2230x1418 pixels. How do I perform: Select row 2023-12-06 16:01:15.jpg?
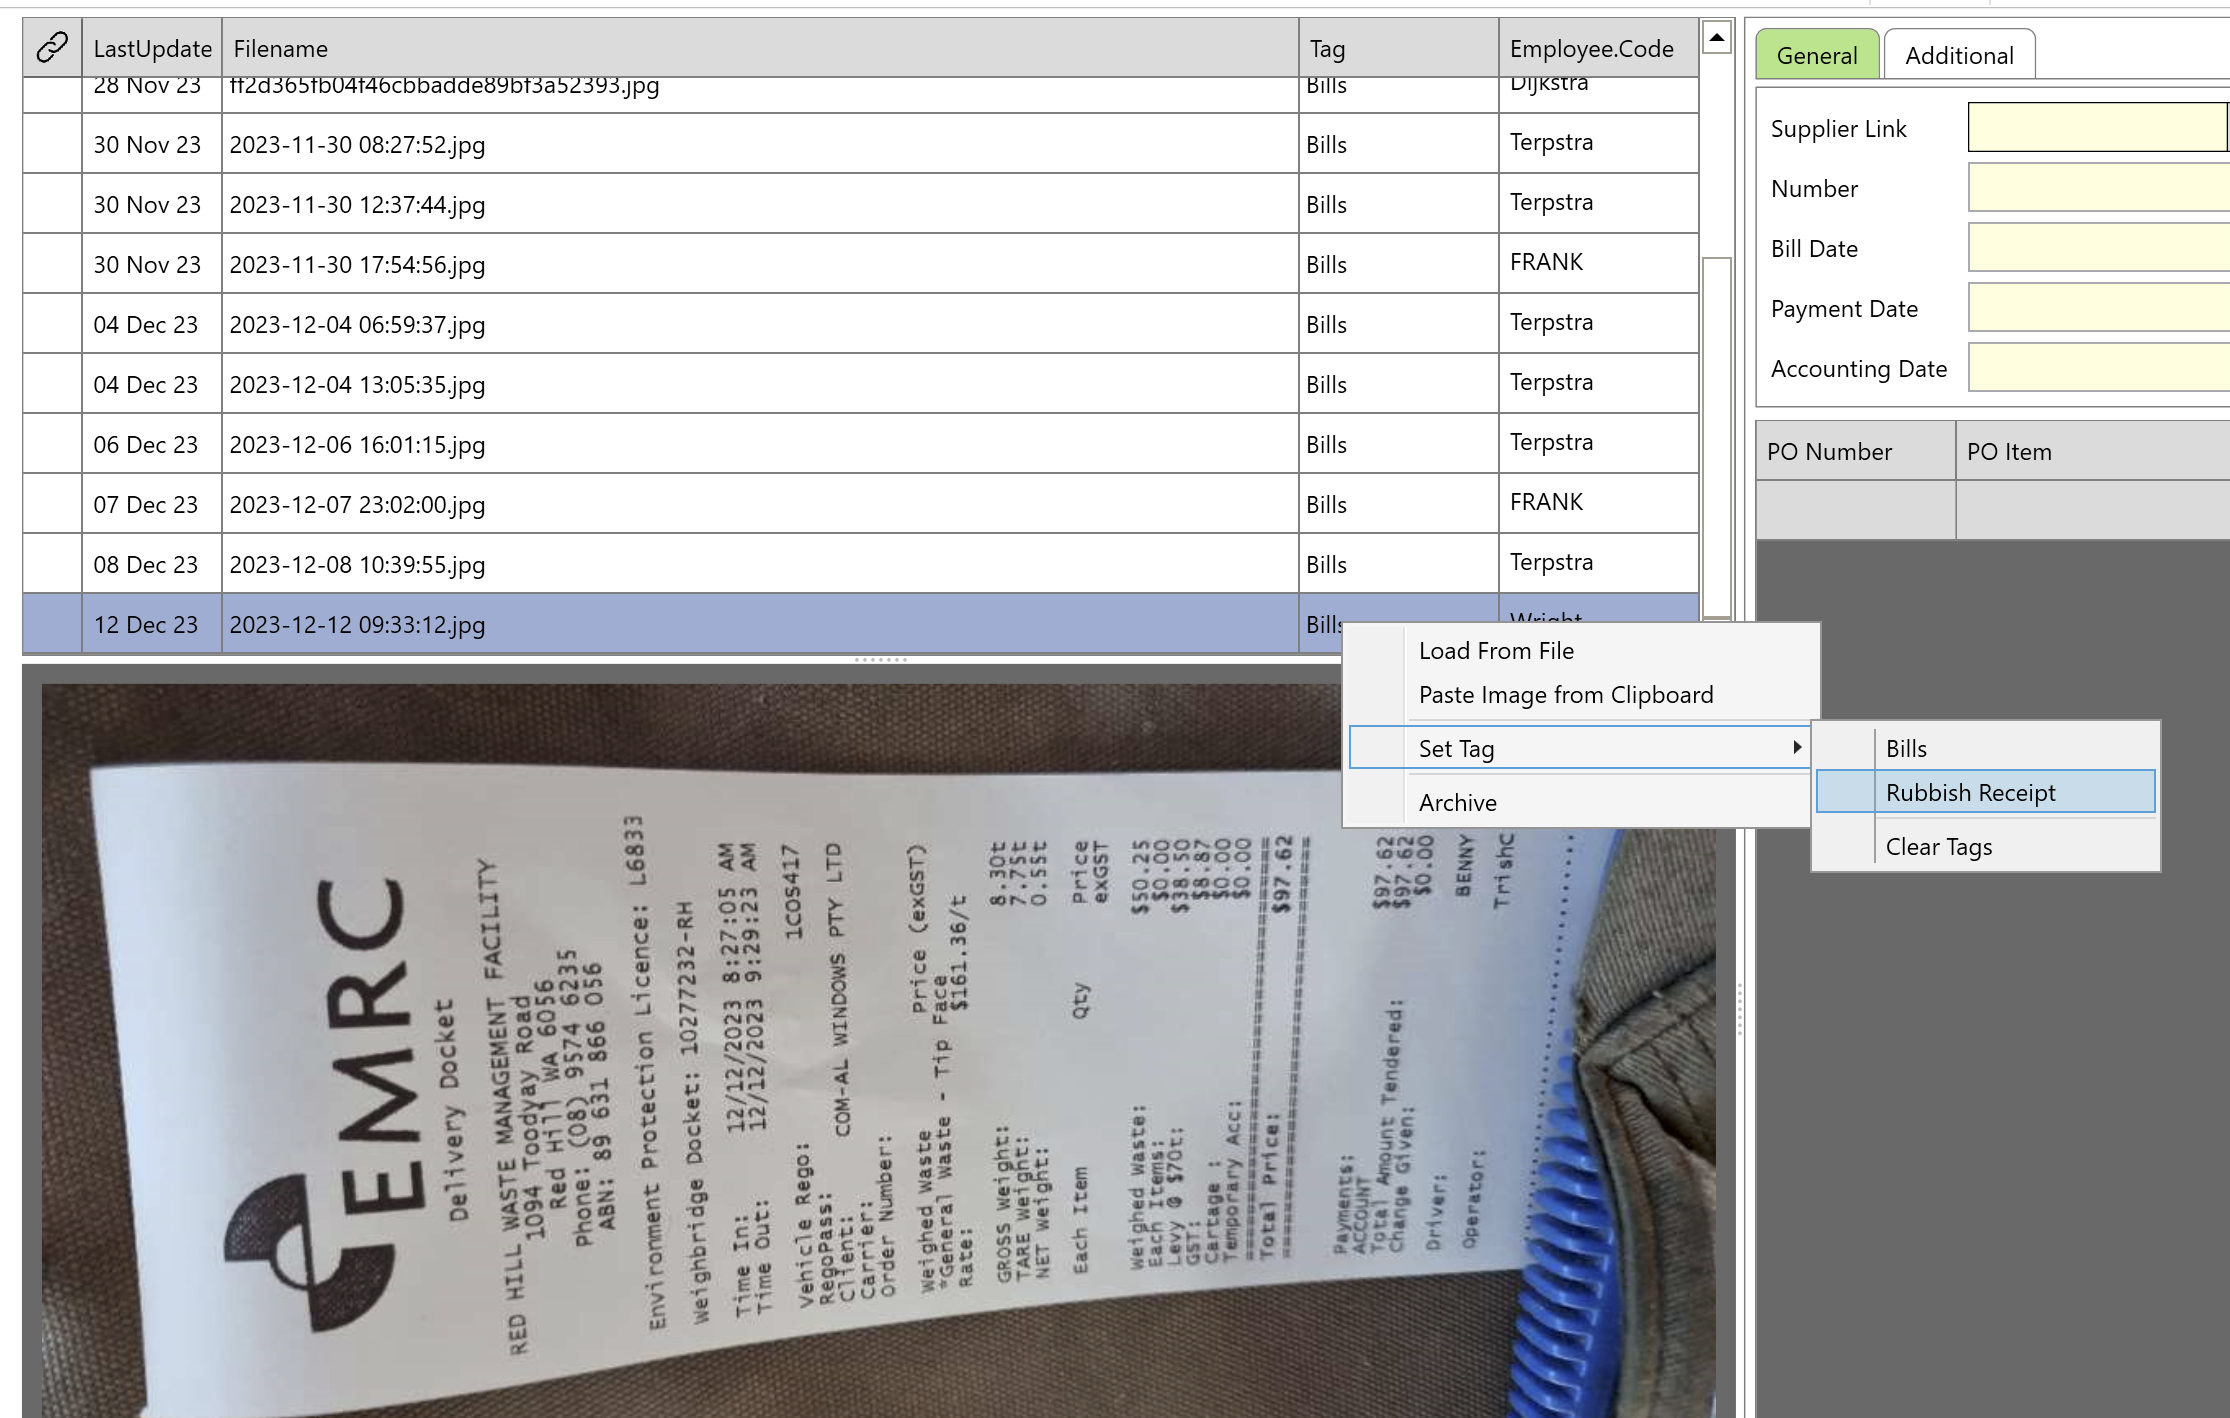[x=860, y=444]
